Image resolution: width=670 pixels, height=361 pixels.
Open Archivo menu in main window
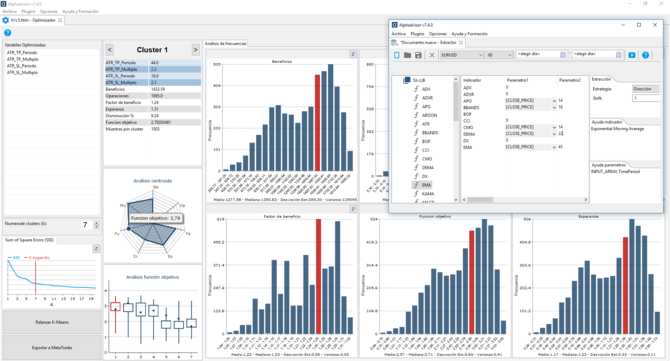pos(9,12)
